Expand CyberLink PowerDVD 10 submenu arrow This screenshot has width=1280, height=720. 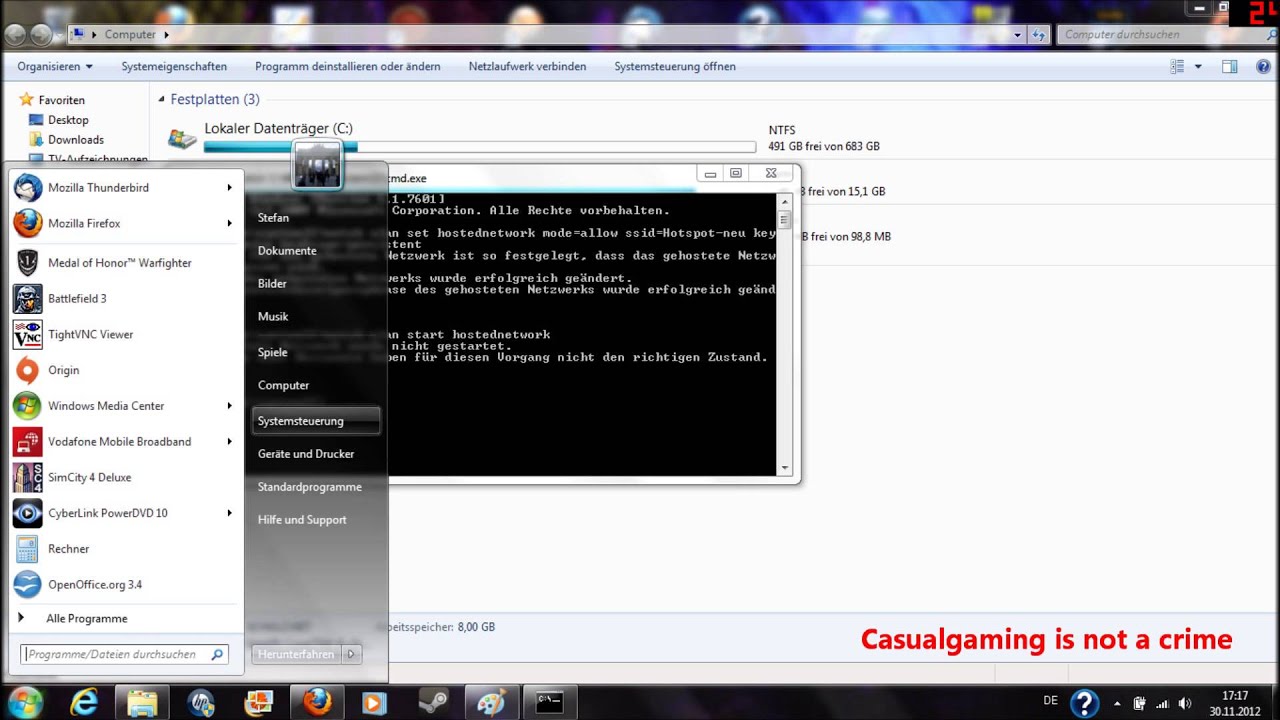229,513
